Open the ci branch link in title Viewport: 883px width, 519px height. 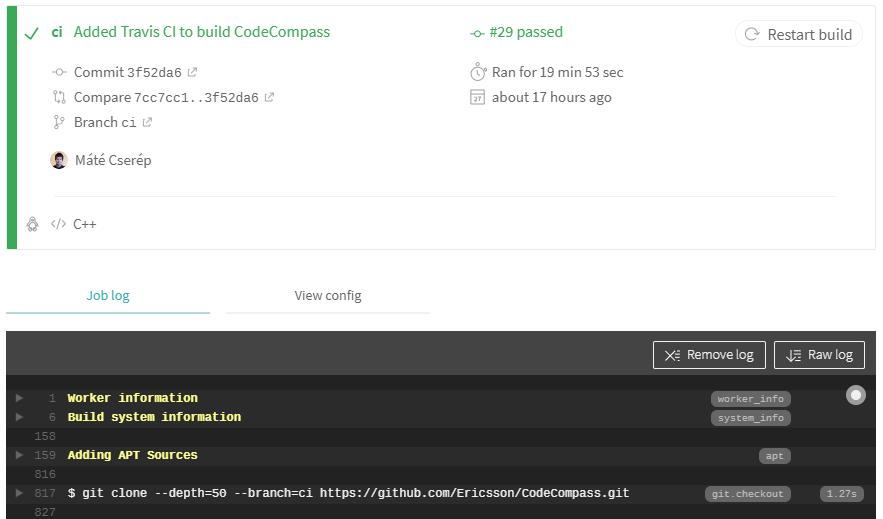pyautogui.click(x=57, y=32)
